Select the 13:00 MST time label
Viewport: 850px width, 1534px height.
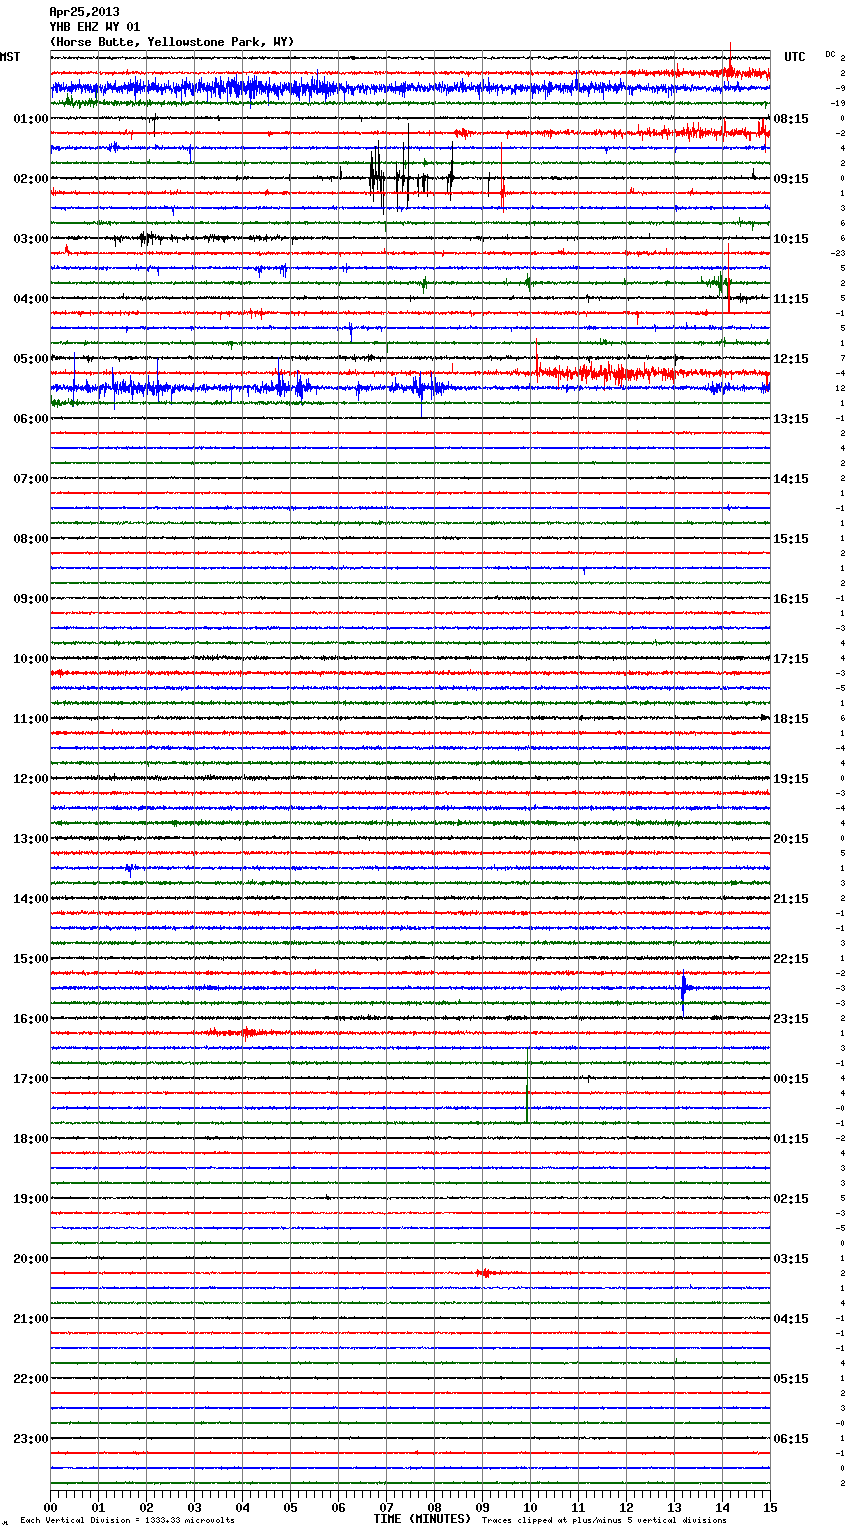[31, 839]
